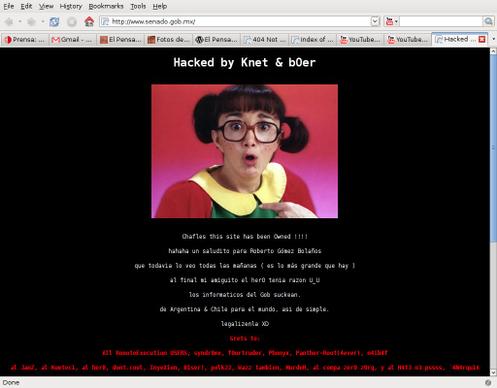Click the Hacked by Knet & b0er heading
Image resolution: width=497 pixels, height=388 pixels.
(x=244, y=62)
